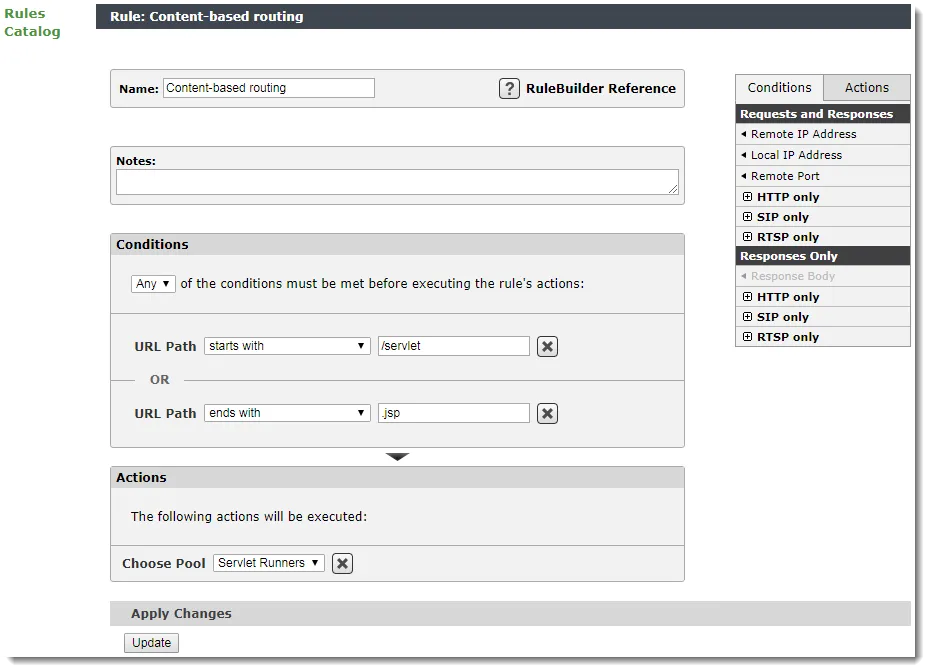Expand HTTP only under Requests and Responses
The width and height of the screenshot is (930, 672).
[747, 197]
